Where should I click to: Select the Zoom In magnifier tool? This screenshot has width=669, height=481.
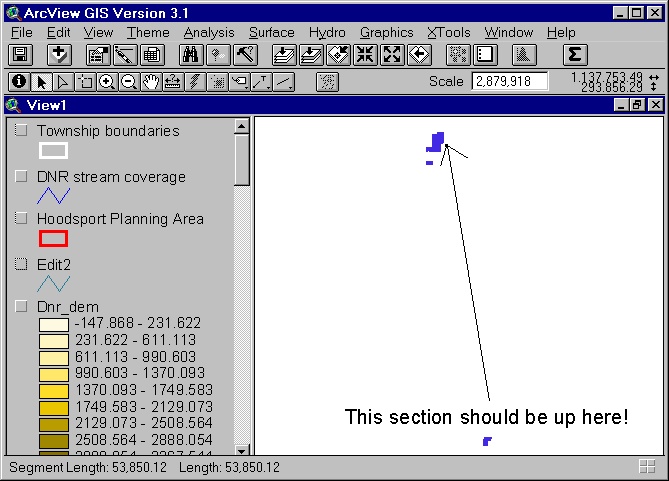[107, 82]
